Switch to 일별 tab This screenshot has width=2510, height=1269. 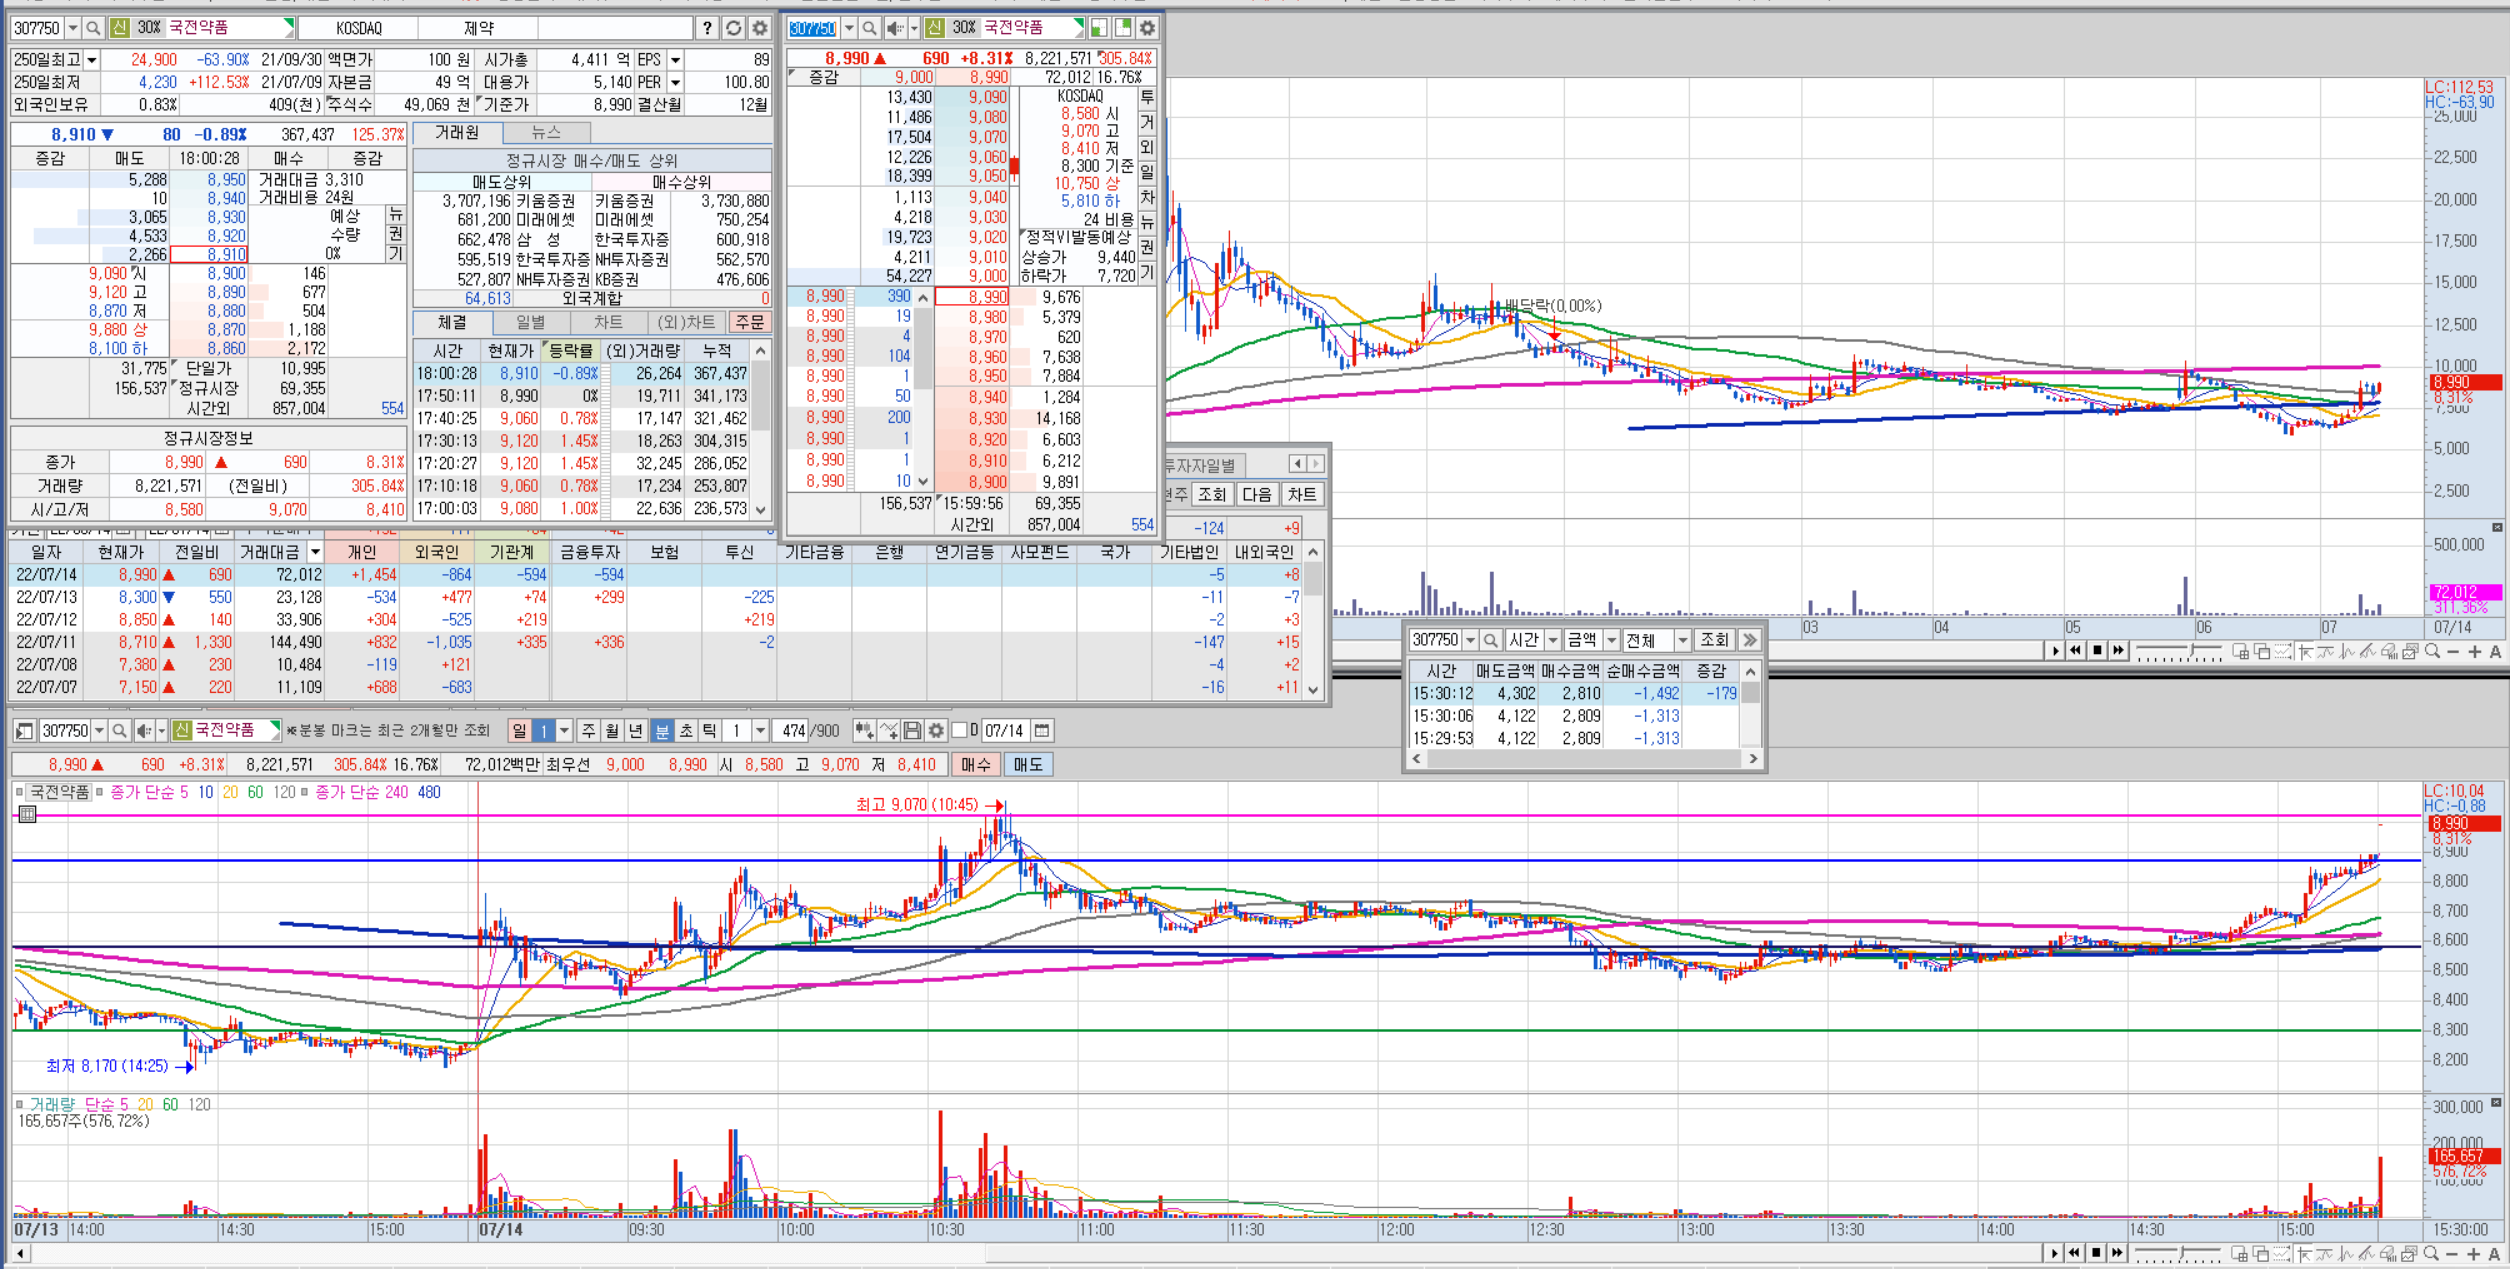pyautogui.click(x=530, y=322)
